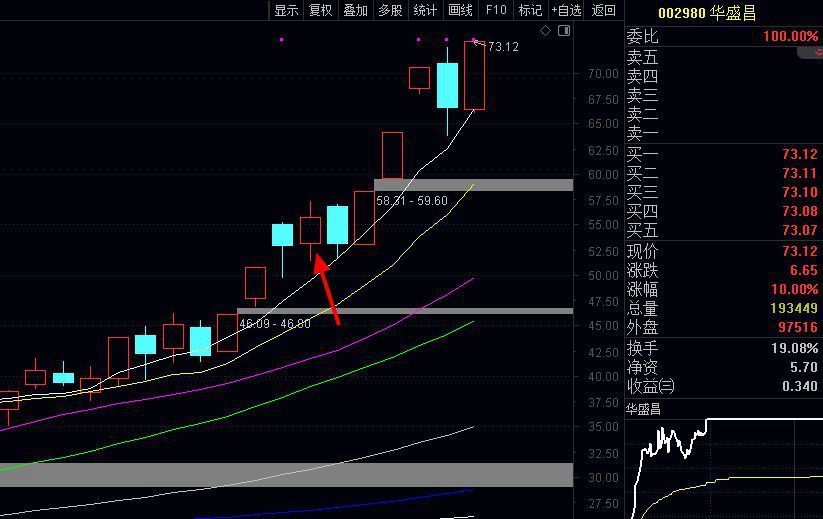Click the 叠加 overlay button

click(x=355, y=10)
